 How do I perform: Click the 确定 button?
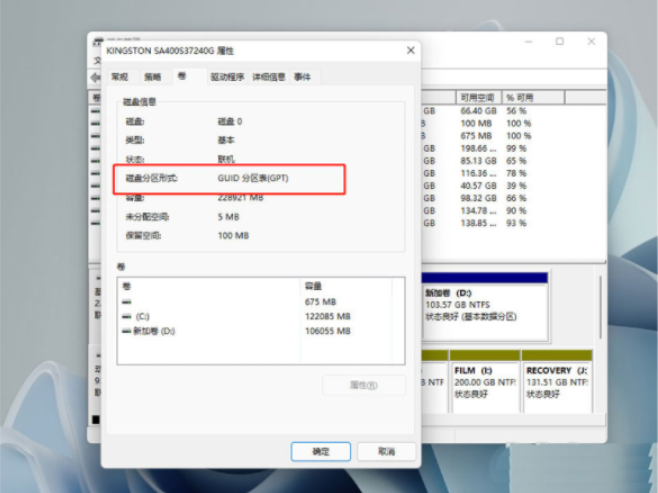click(x=321, y=451)
